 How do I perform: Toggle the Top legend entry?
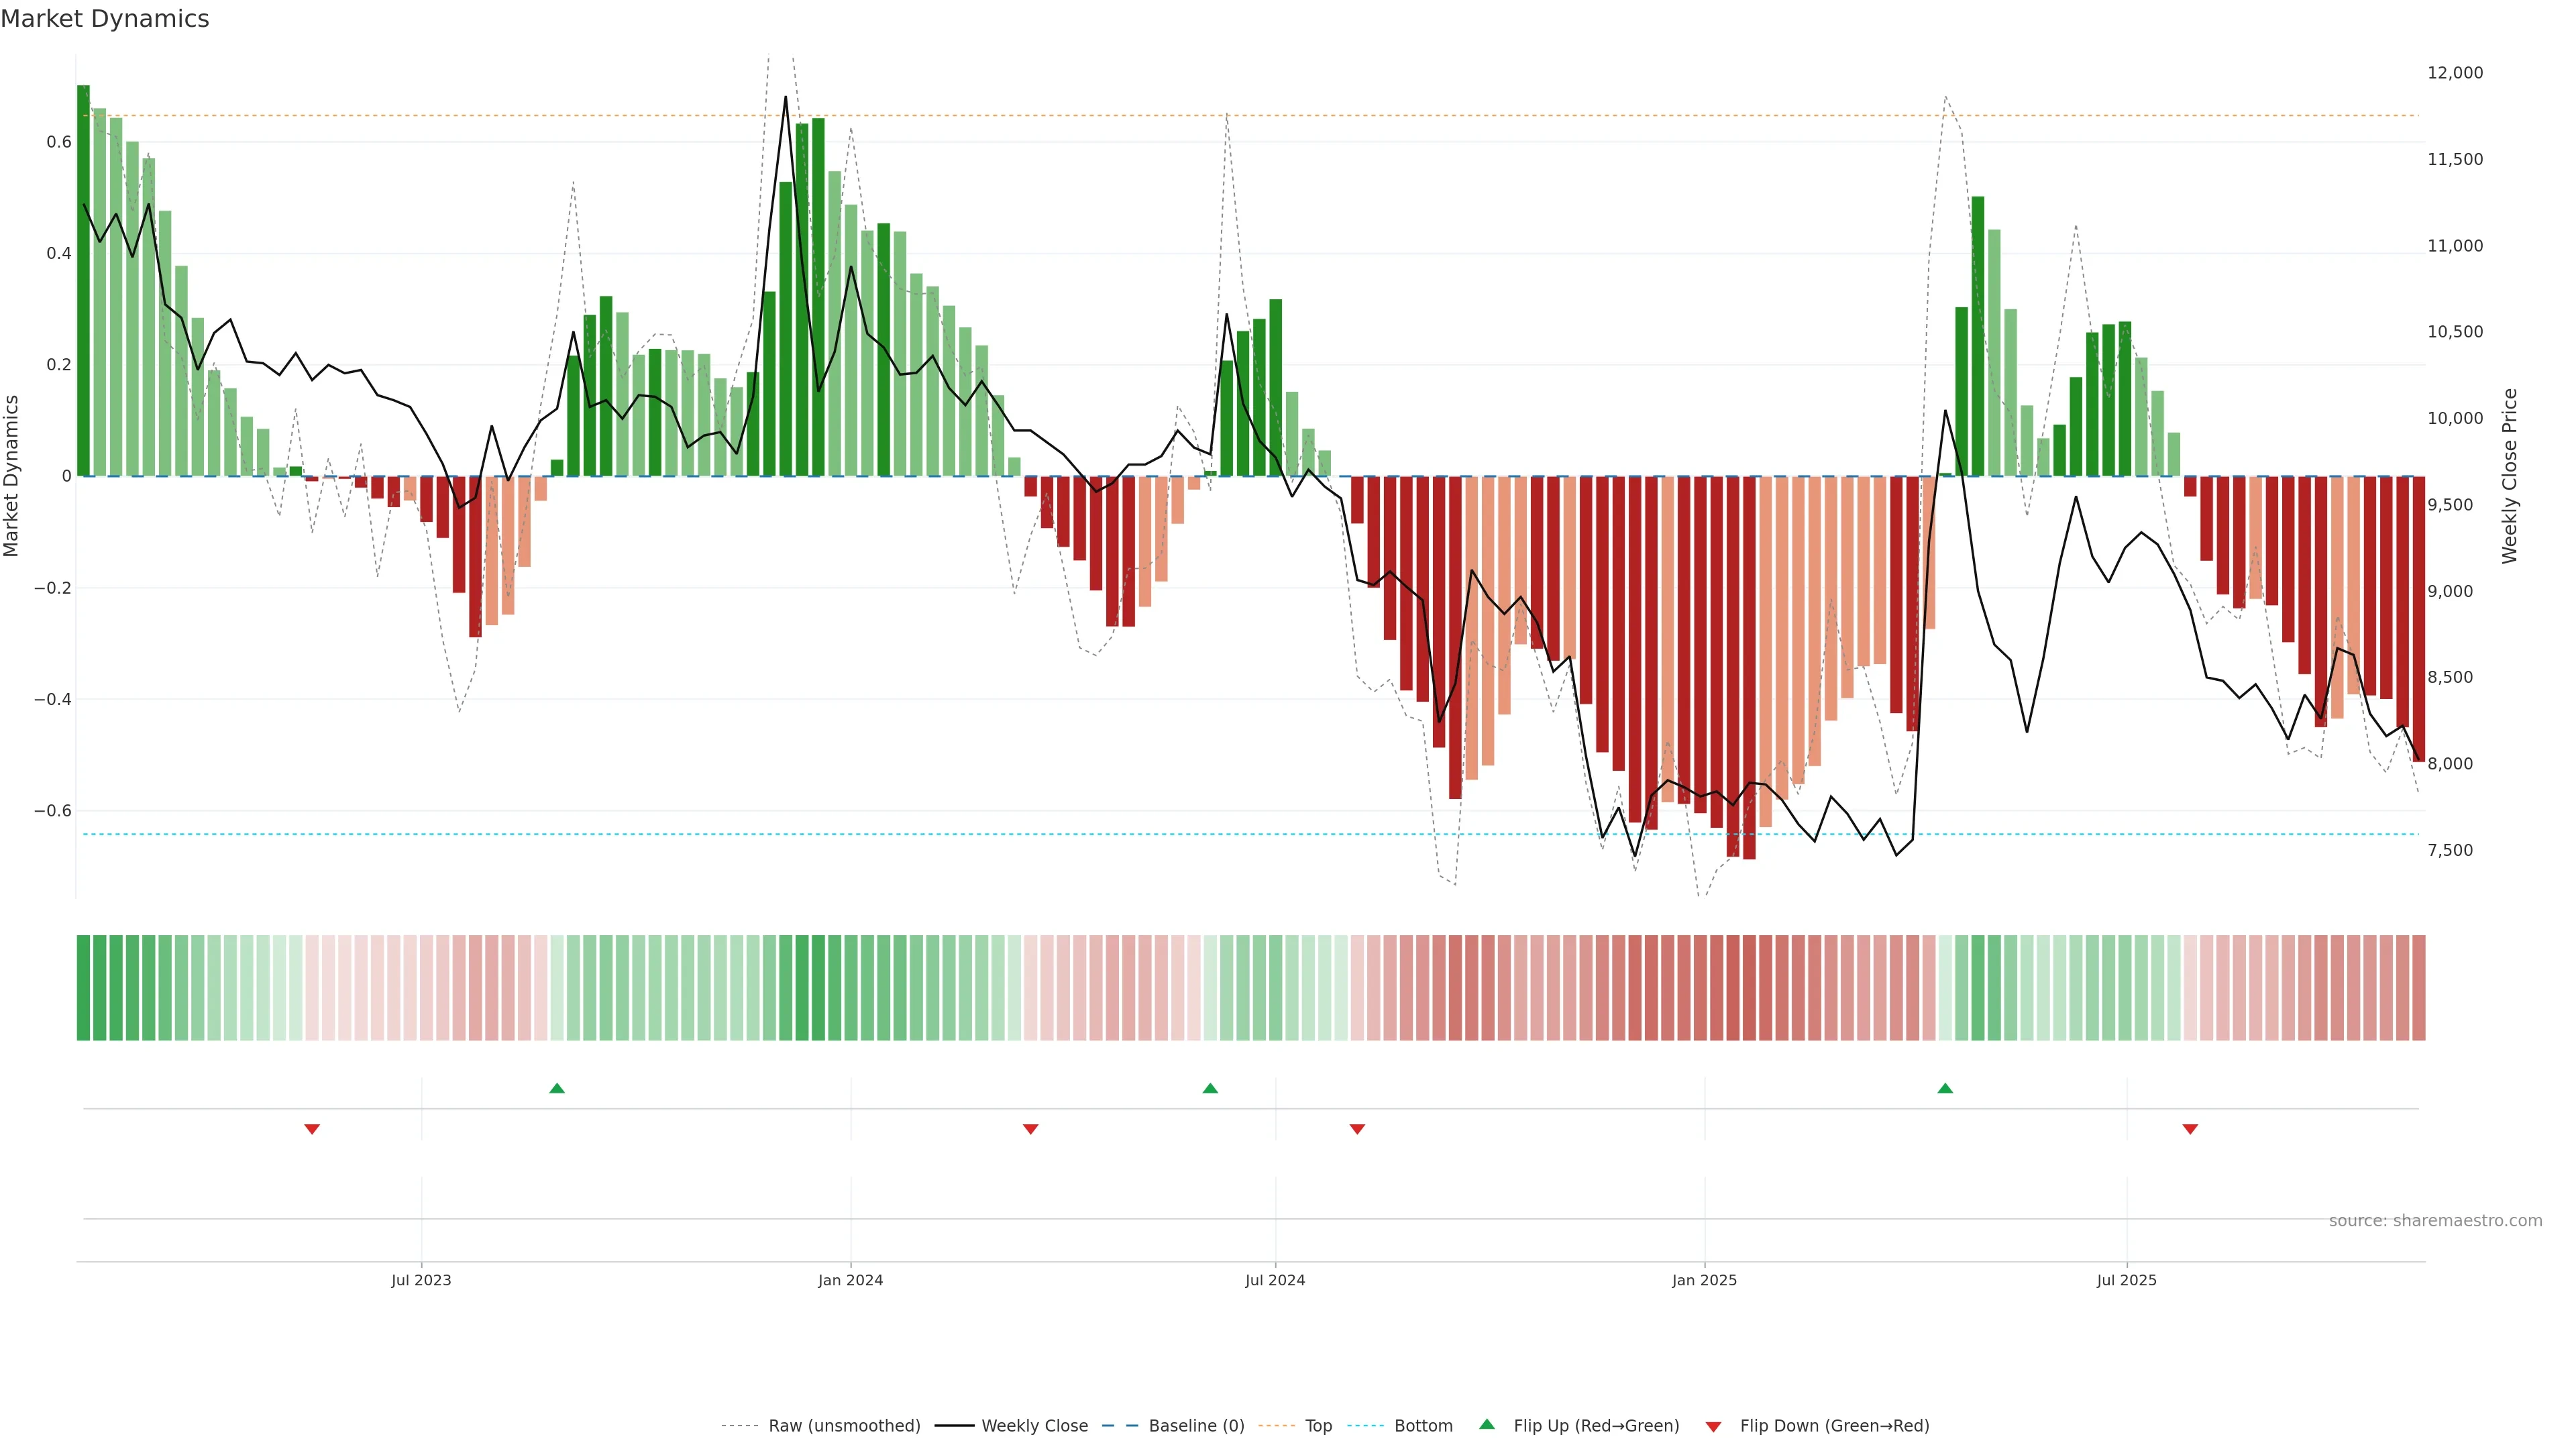[x=1318, y=1426]
